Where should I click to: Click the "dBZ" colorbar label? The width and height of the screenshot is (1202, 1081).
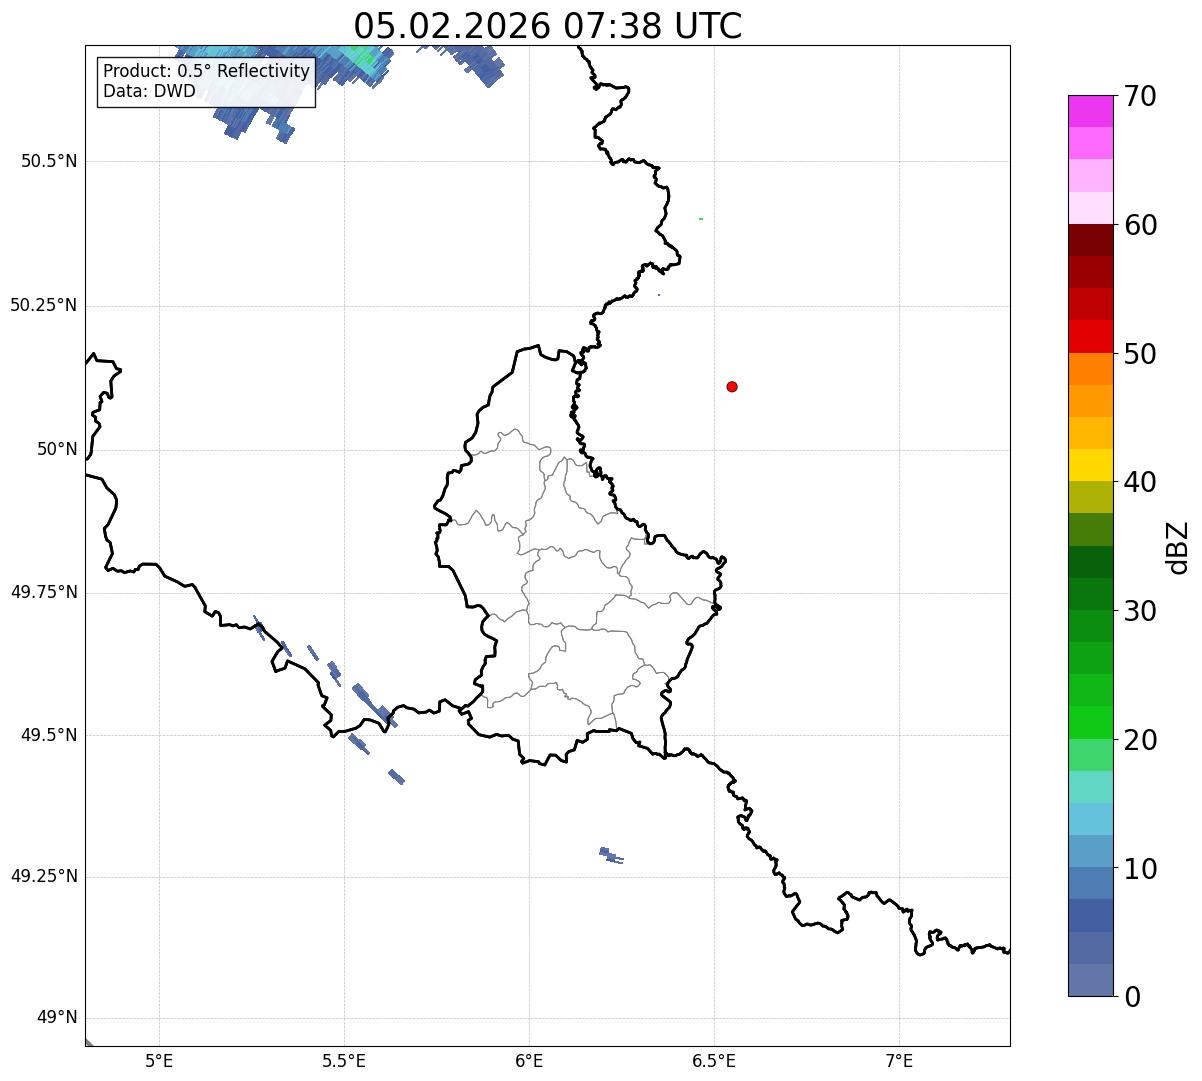pos(1178,546)
